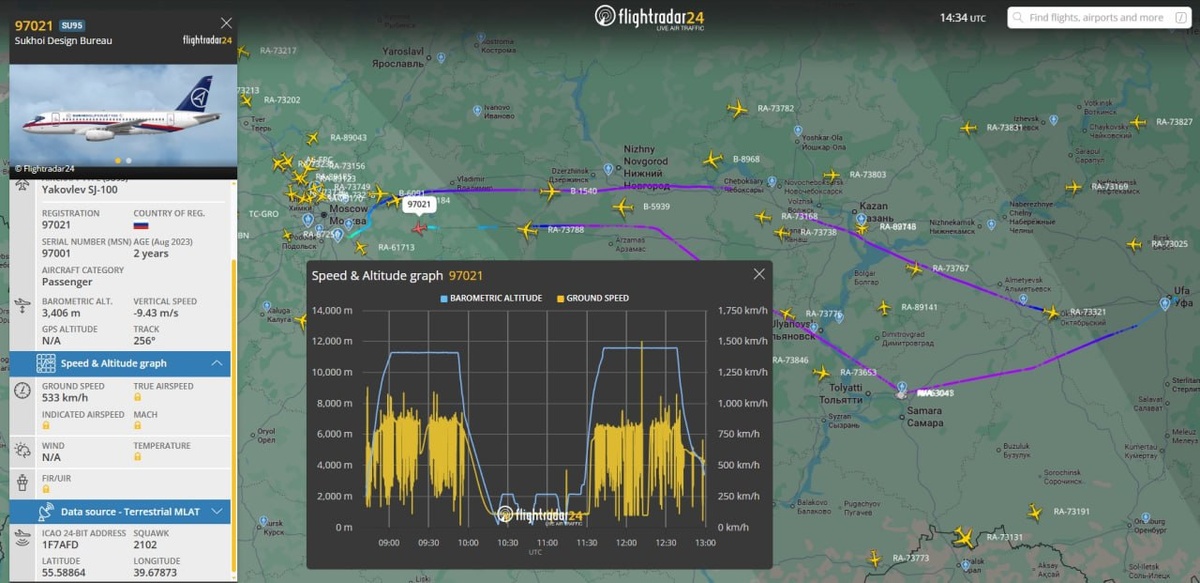Close the 97021 aircraft details panel
The height and width of the screenshot is (583, 1200).
click(226, 23)
